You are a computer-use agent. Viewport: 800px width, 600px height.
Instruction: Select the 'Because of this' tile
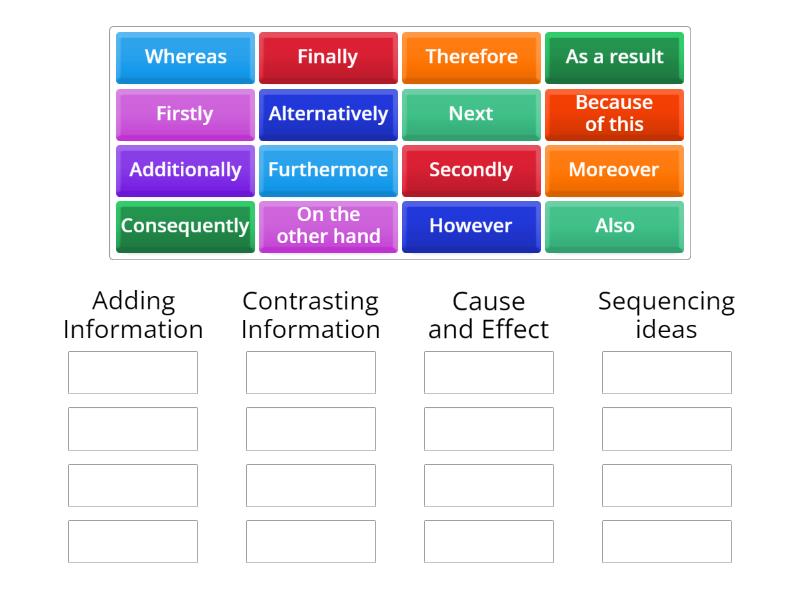click(614, 114)
